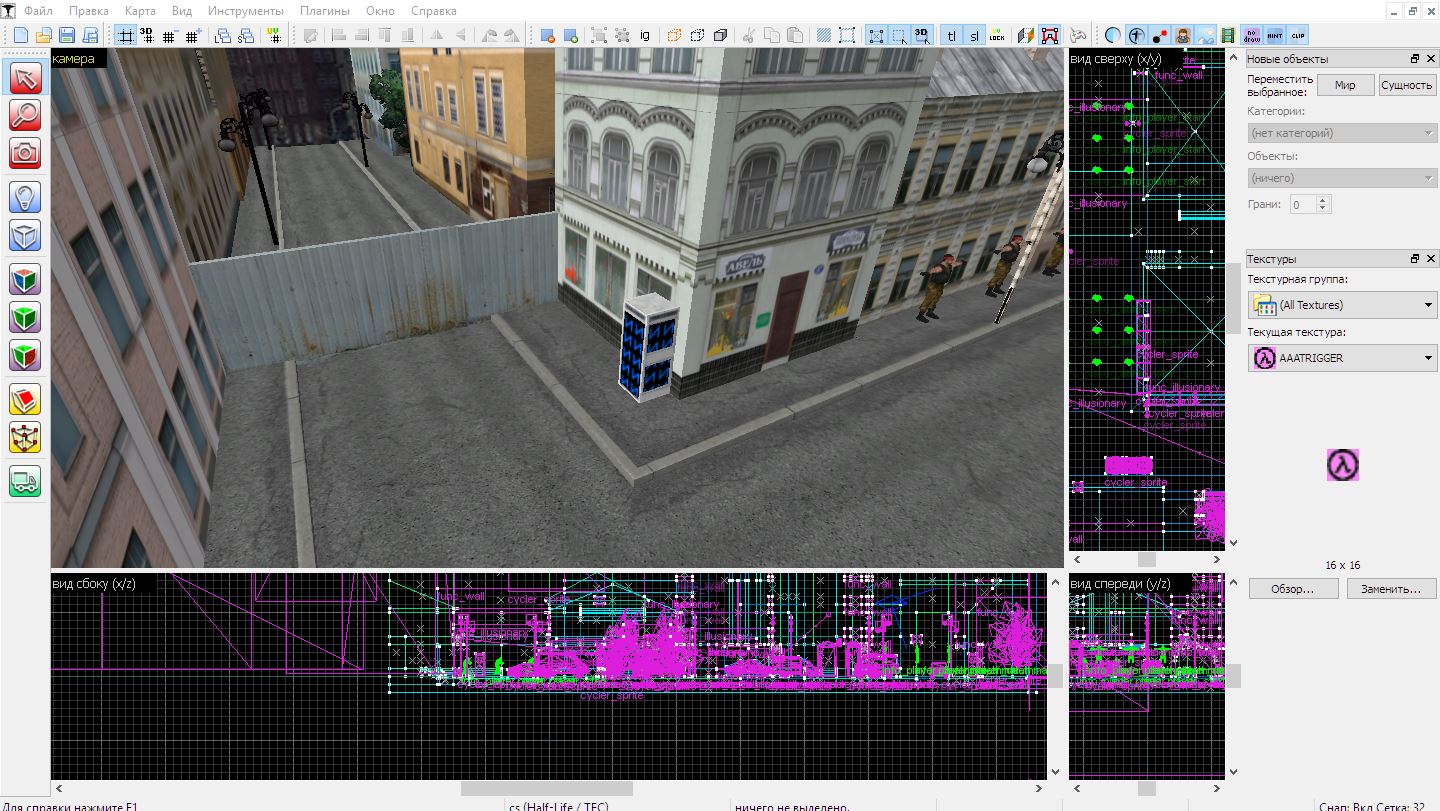The height and width of the screenshot is (811, 1440).
Task: Close the Новые объекты panel
Action: pyautogui.click(x=1430, y=59)
